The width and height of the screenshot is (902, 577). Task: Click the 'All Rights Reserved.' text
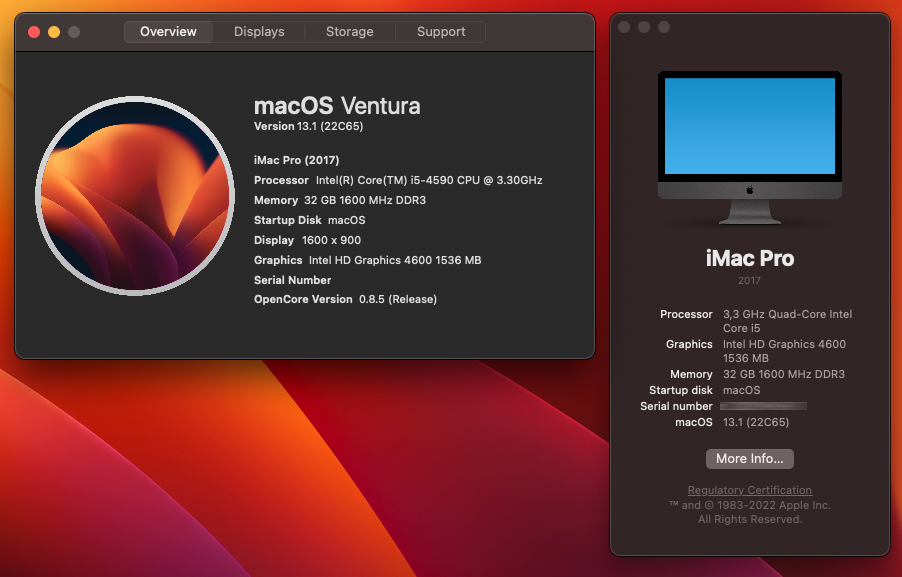point(750,519)
